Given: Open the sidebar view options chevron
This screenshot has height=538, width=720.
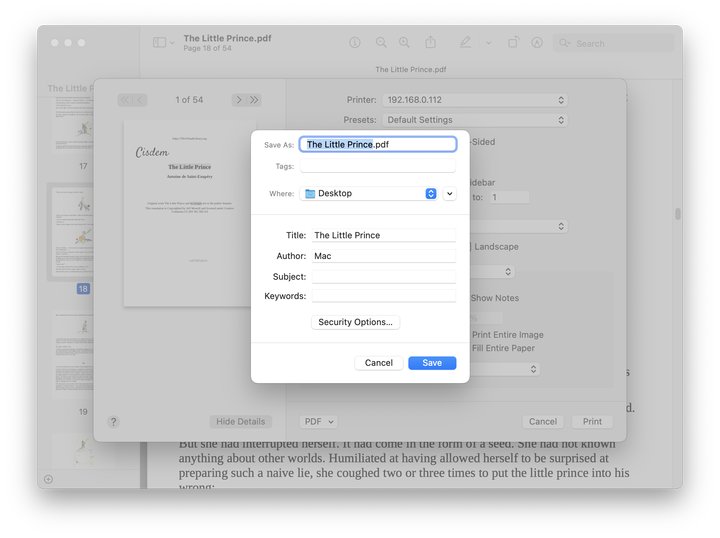Looking at the screenshot, I should 172,43.
